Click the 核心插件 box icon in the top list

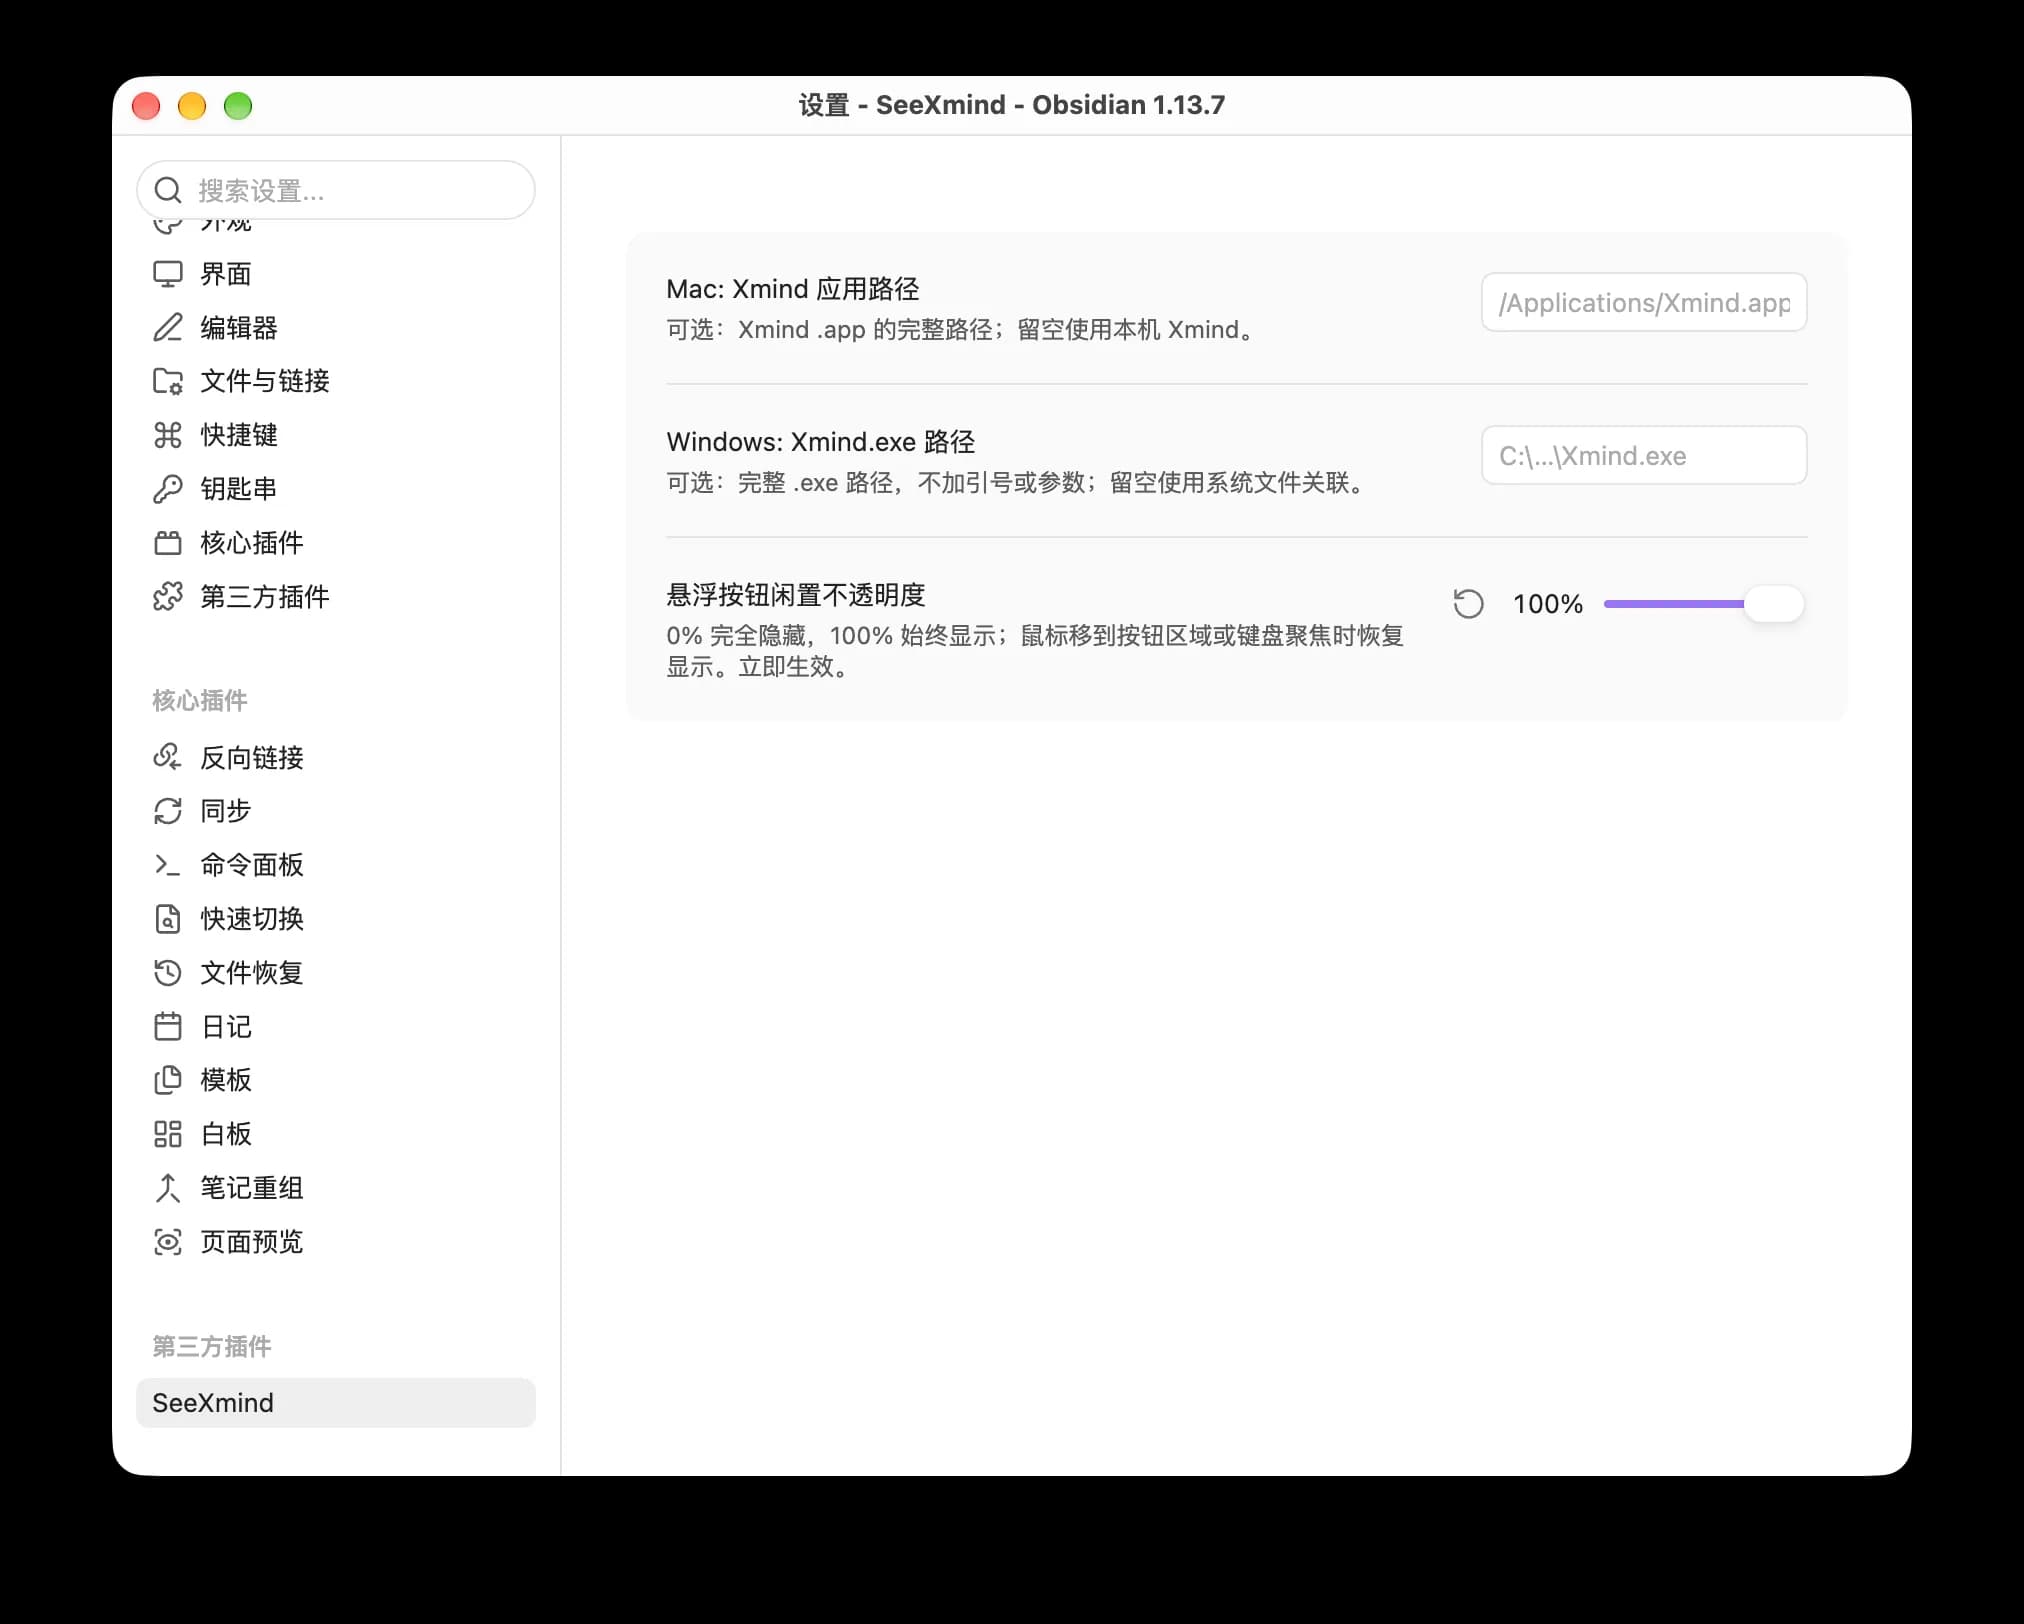click(168, 543)
